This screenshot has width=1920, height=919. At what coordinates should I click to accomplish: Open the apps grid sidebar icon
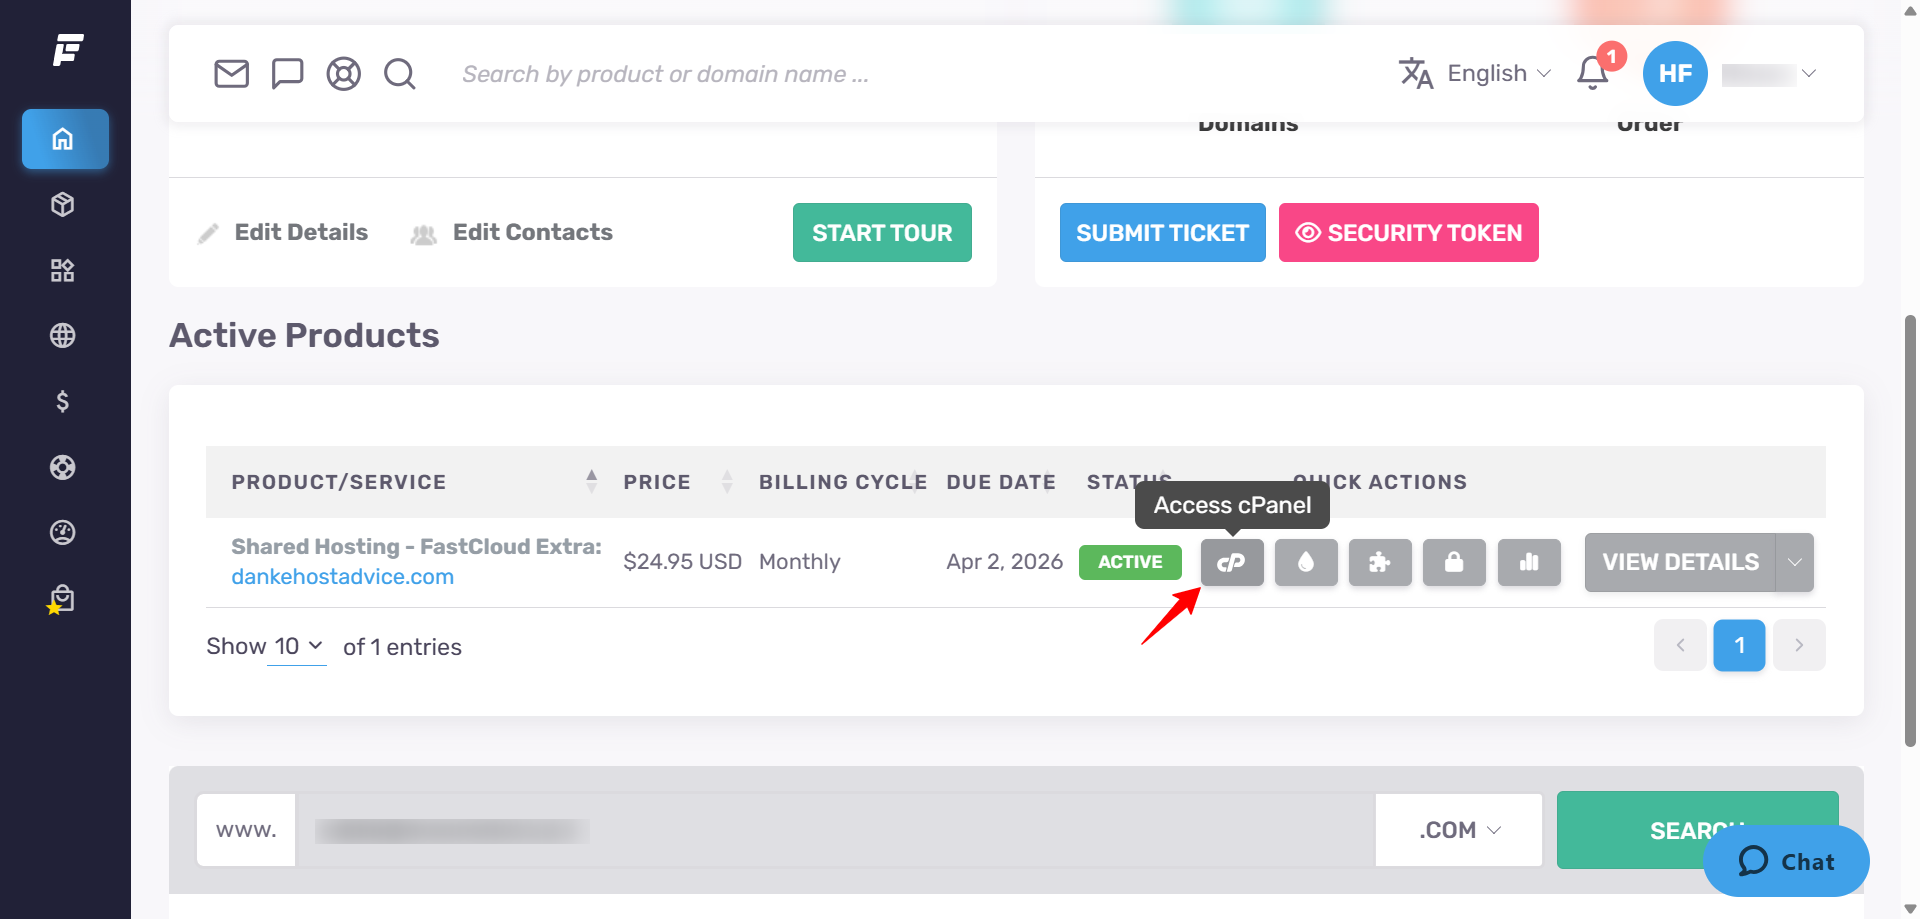tap(63, 270)
